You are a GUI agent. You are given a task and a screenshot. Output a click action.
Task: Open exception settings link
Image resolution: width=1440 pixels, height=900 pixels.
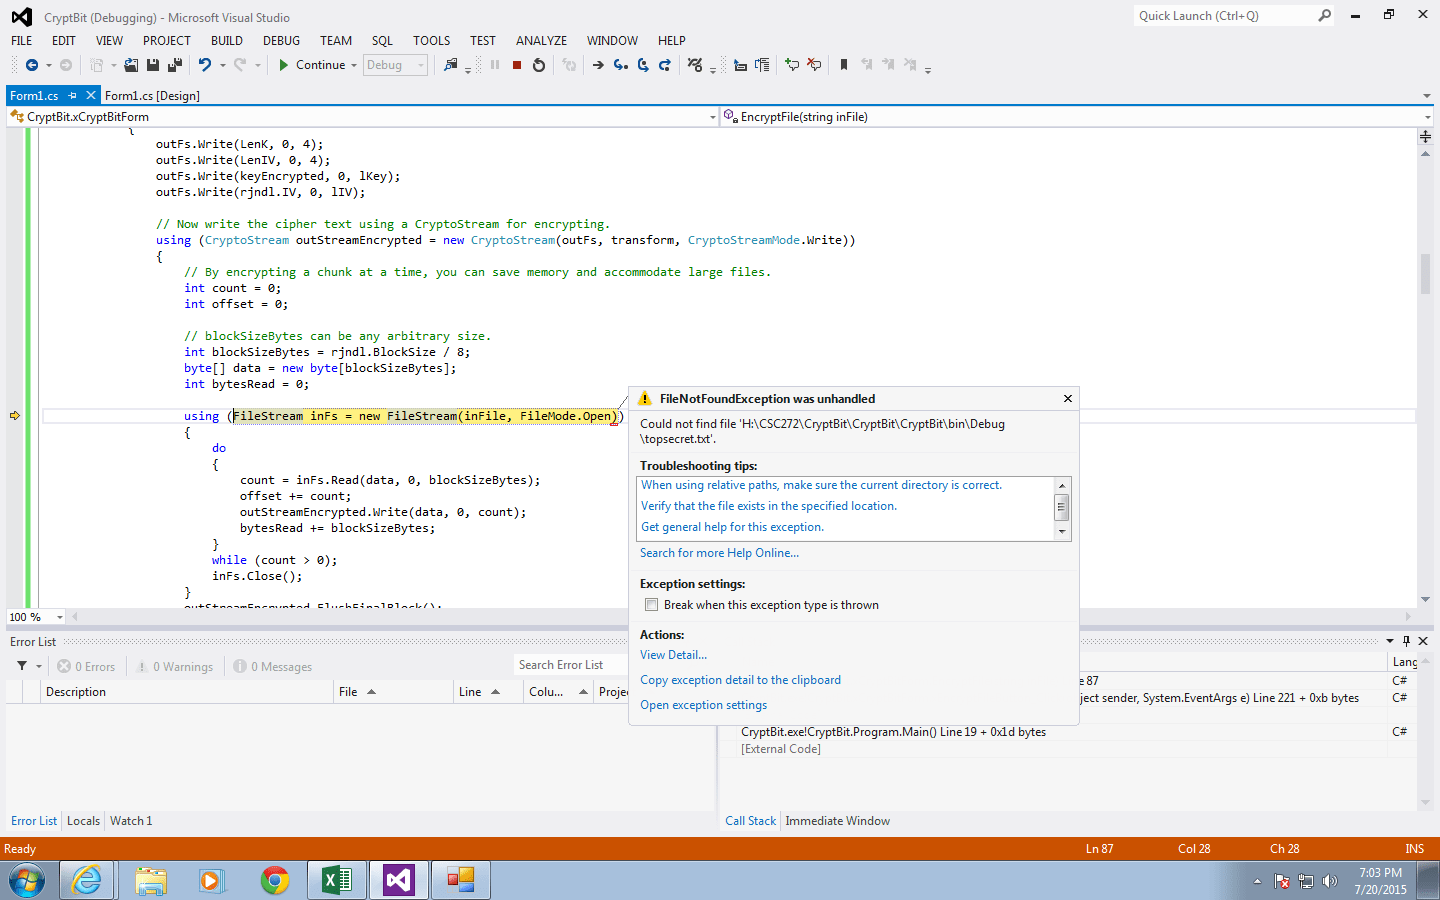[703, 704]
